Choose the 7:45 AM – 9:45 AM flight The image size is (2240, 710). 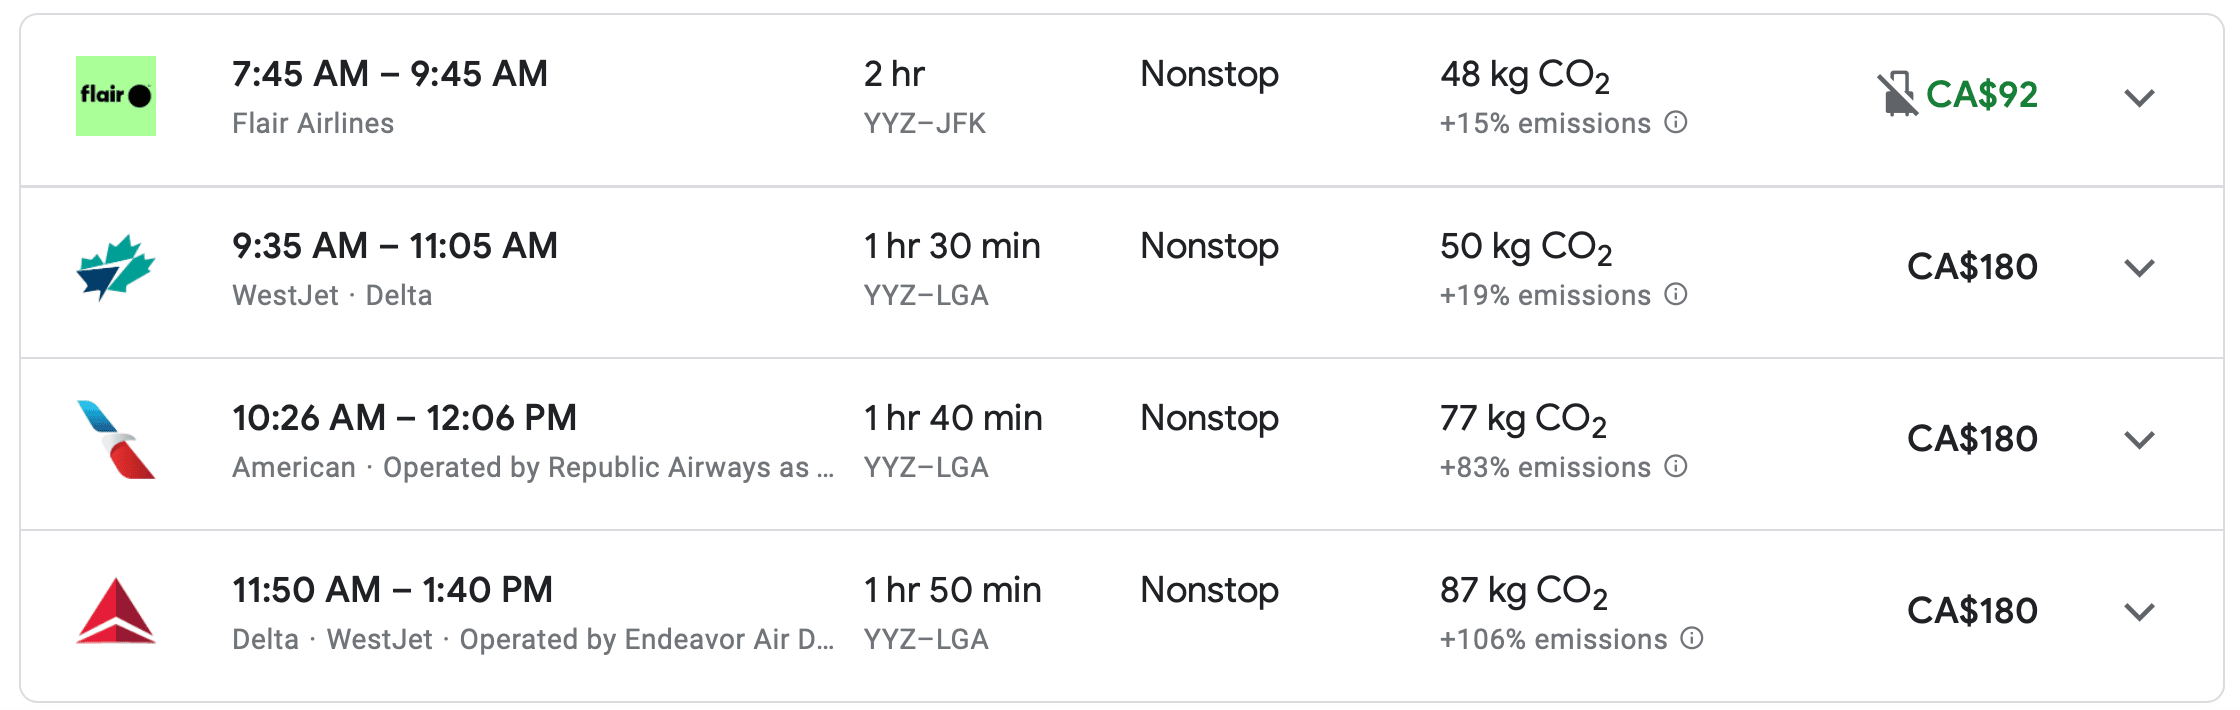tap(390, 74)
